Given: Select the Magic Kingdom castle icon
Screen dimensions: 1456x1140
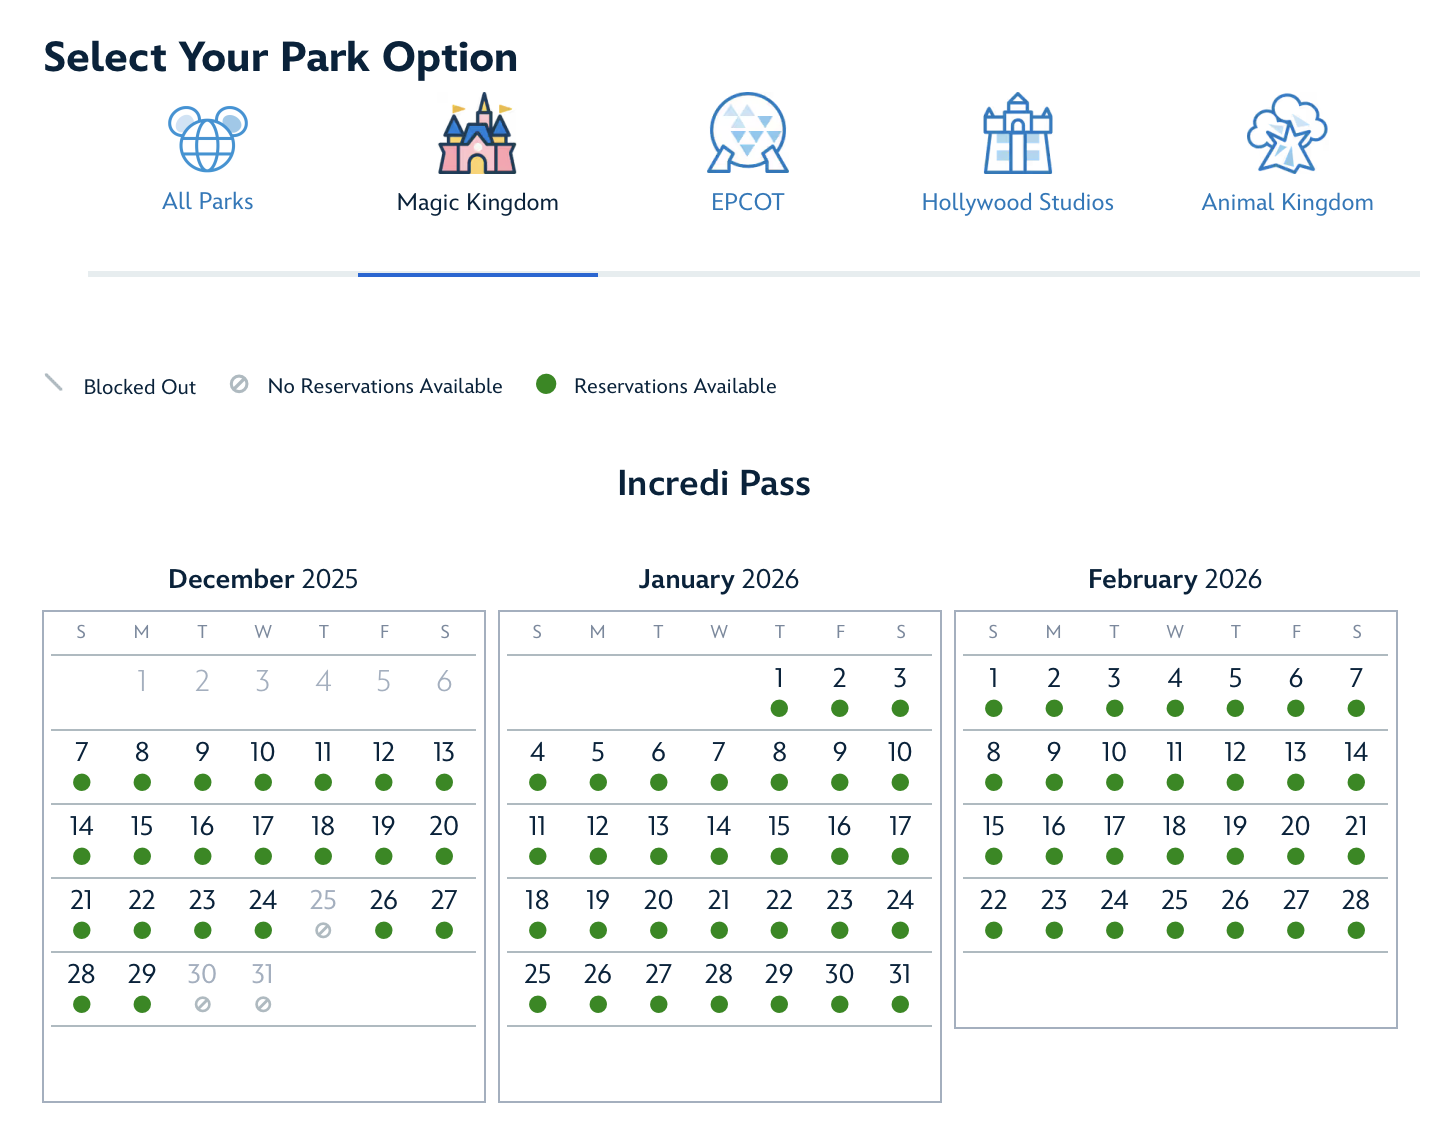Looking at the screenshot, I should (477, 135).
